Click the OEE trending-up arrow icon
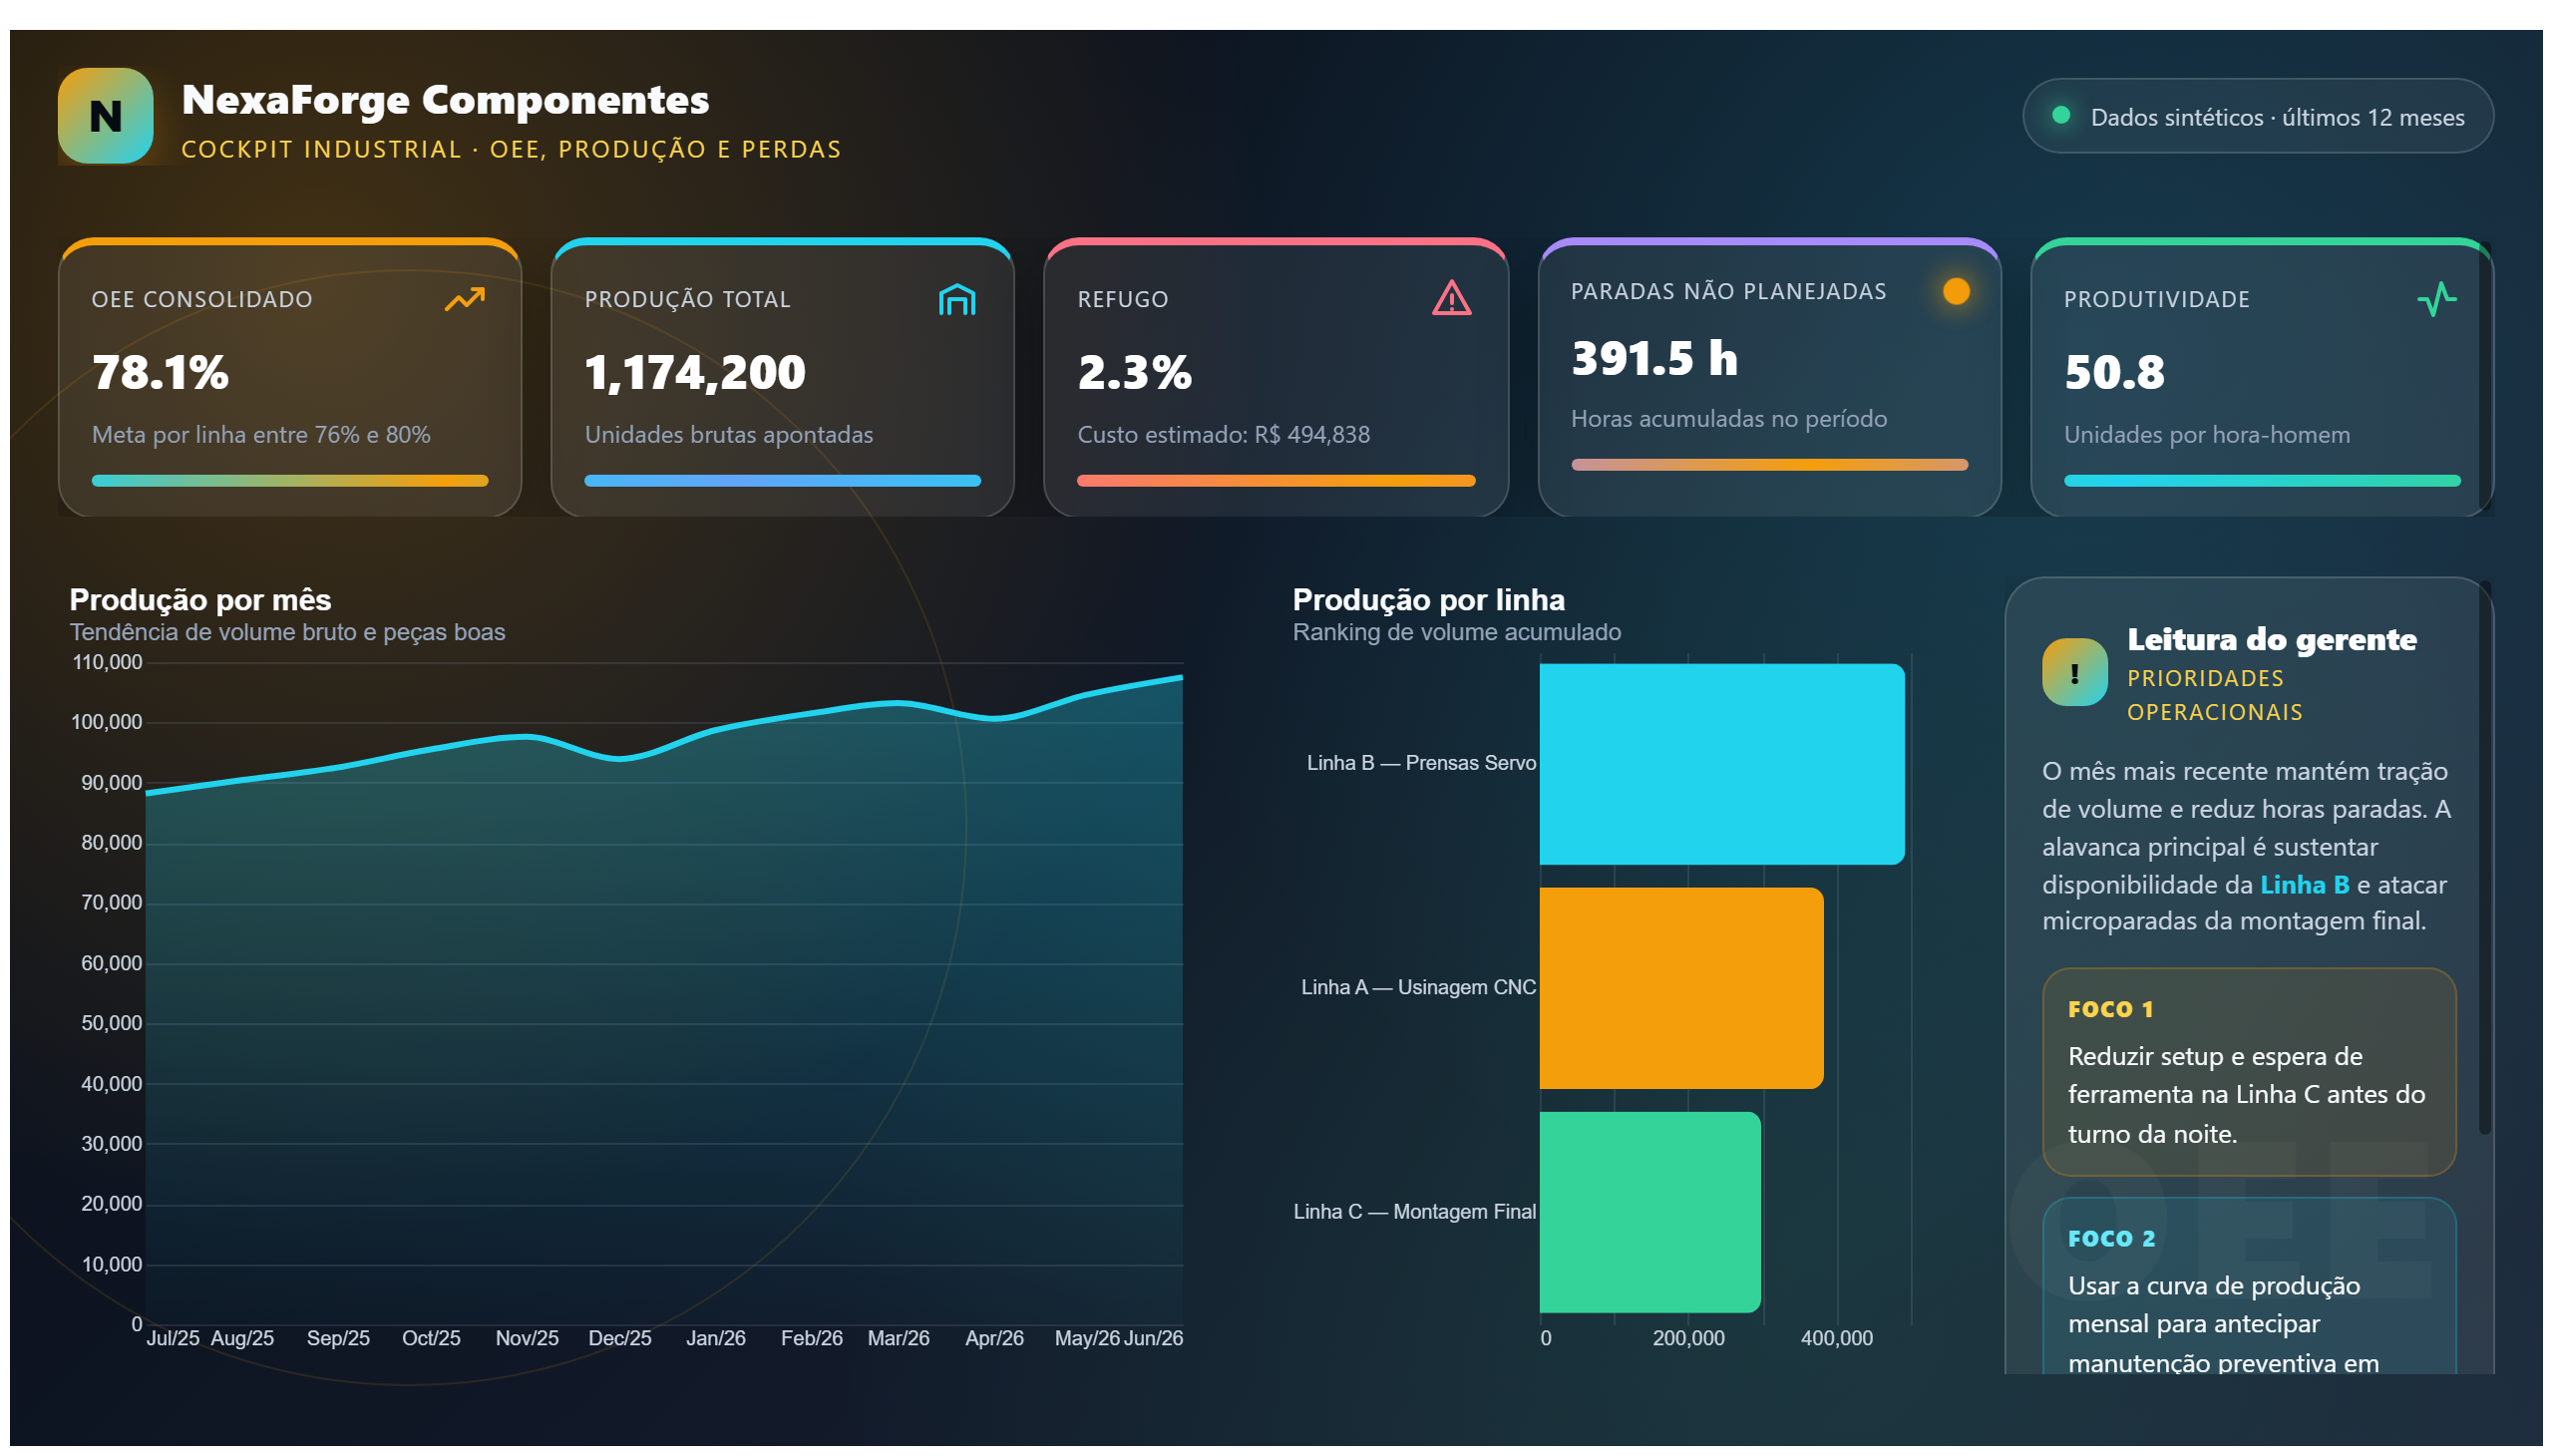2553x1456 pixels. click(465, 299)
